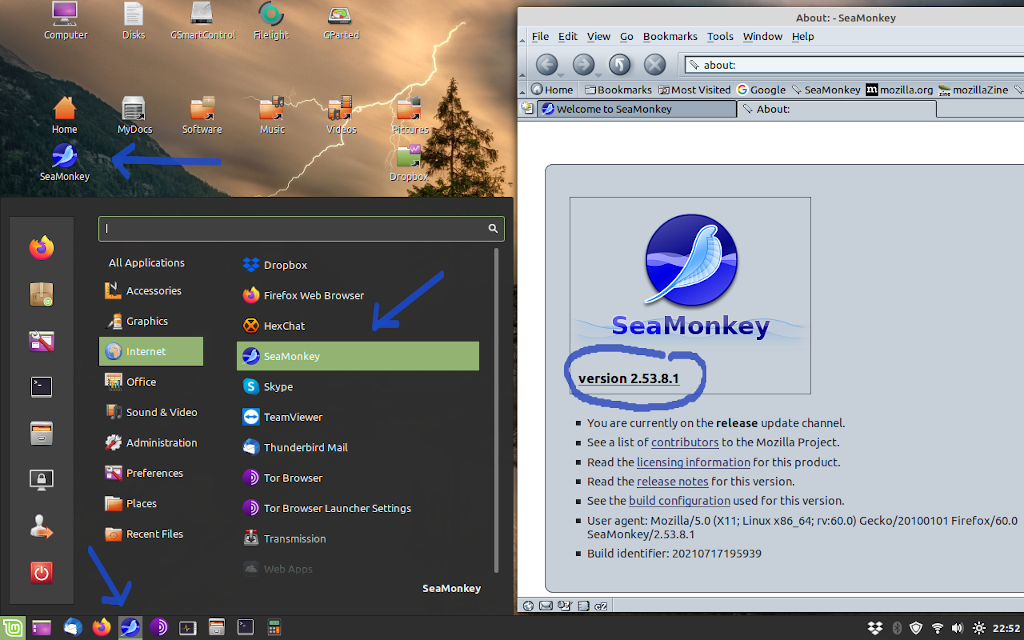Click Google bookmark in SeaMonkey toolbar
This screenshot has height=640, width=1024.
(761, 89)
